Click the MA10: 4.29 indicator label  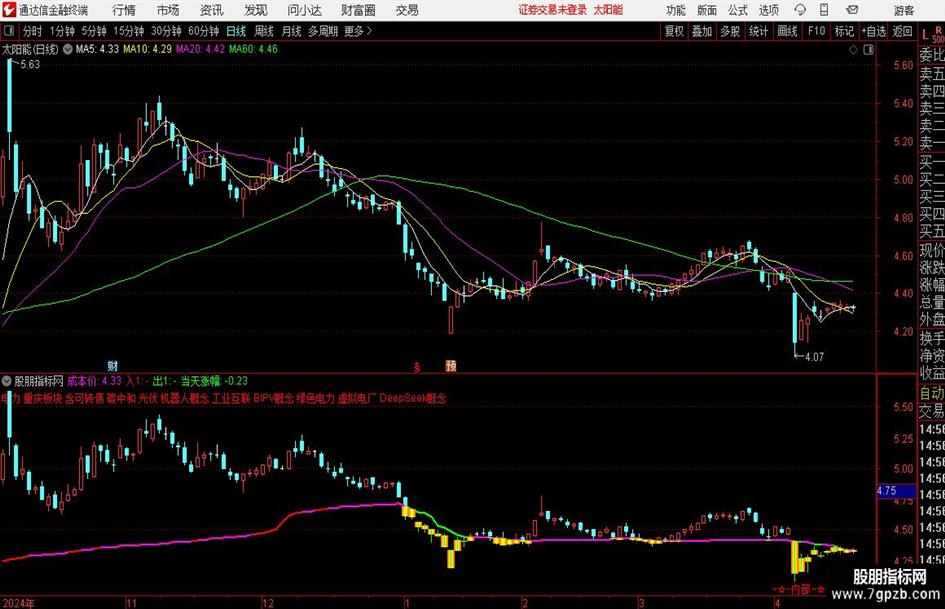point(147,49)
